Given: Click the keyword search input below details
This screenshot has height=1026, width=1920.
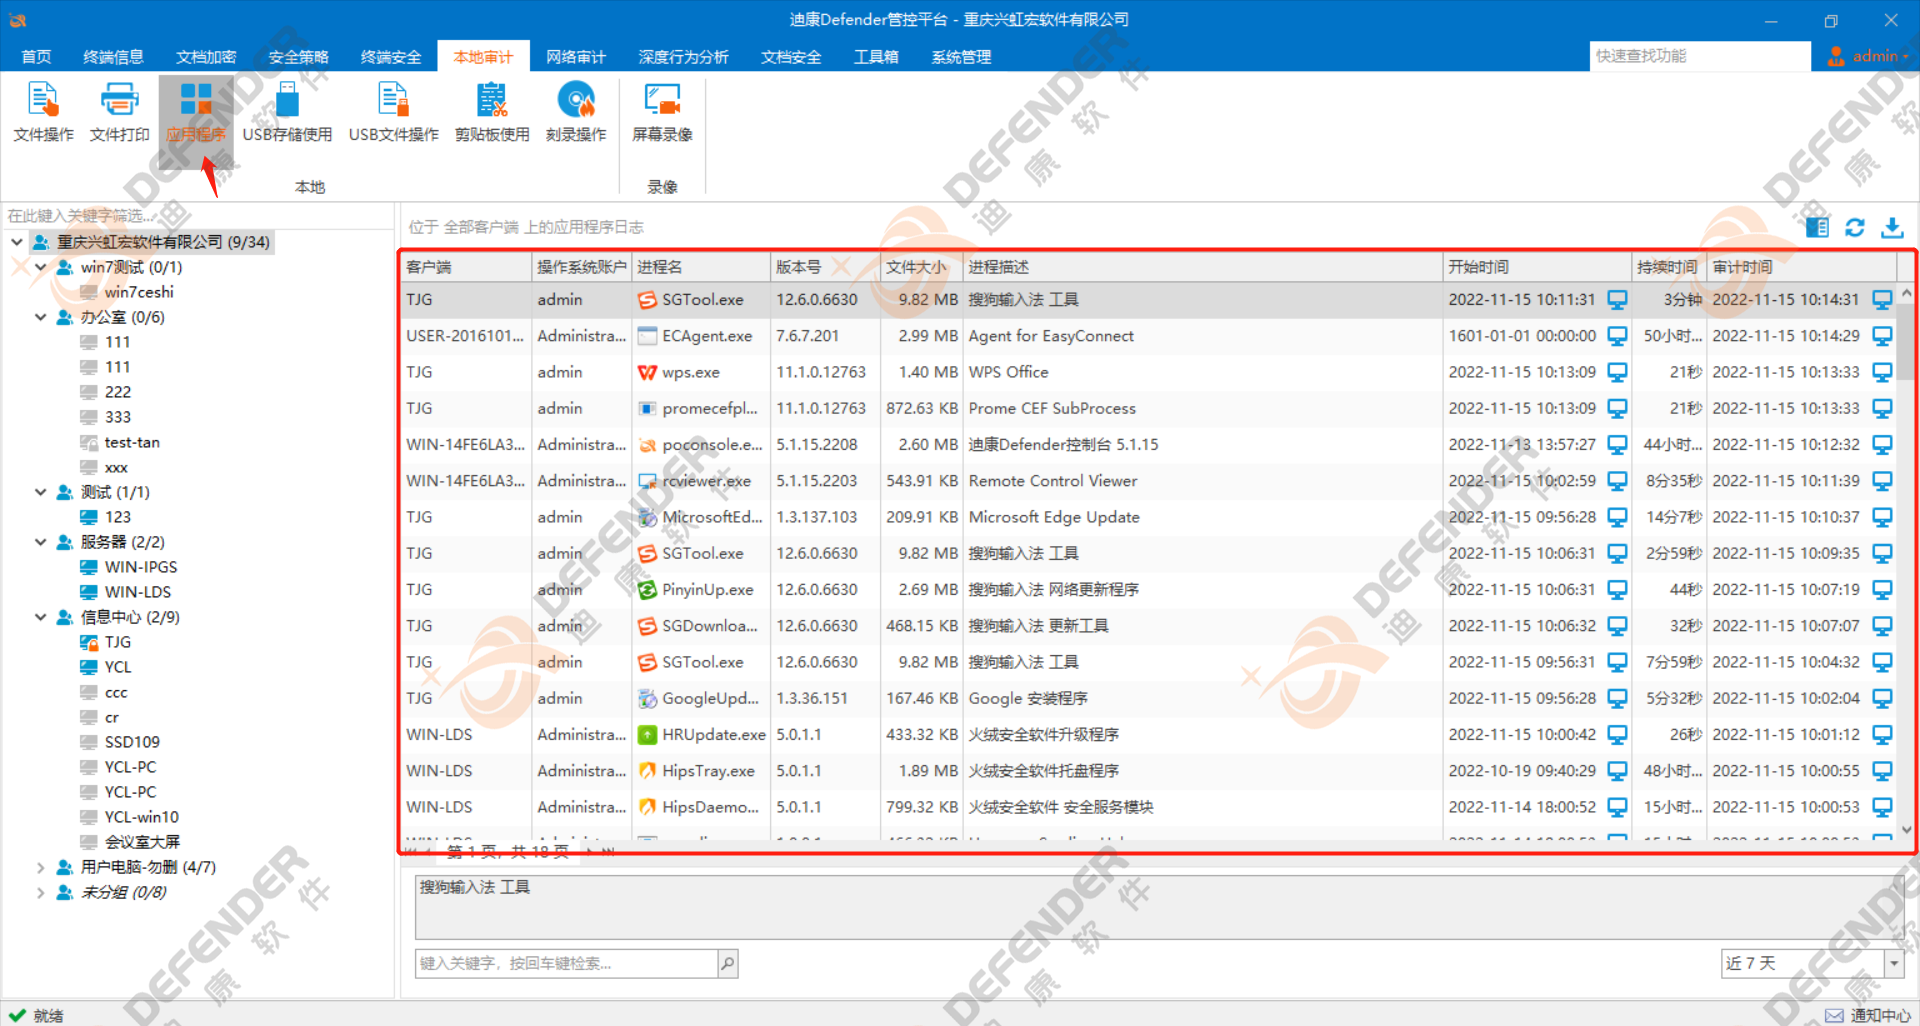Looking at the screenshot, I should click(x=566, y=963).
